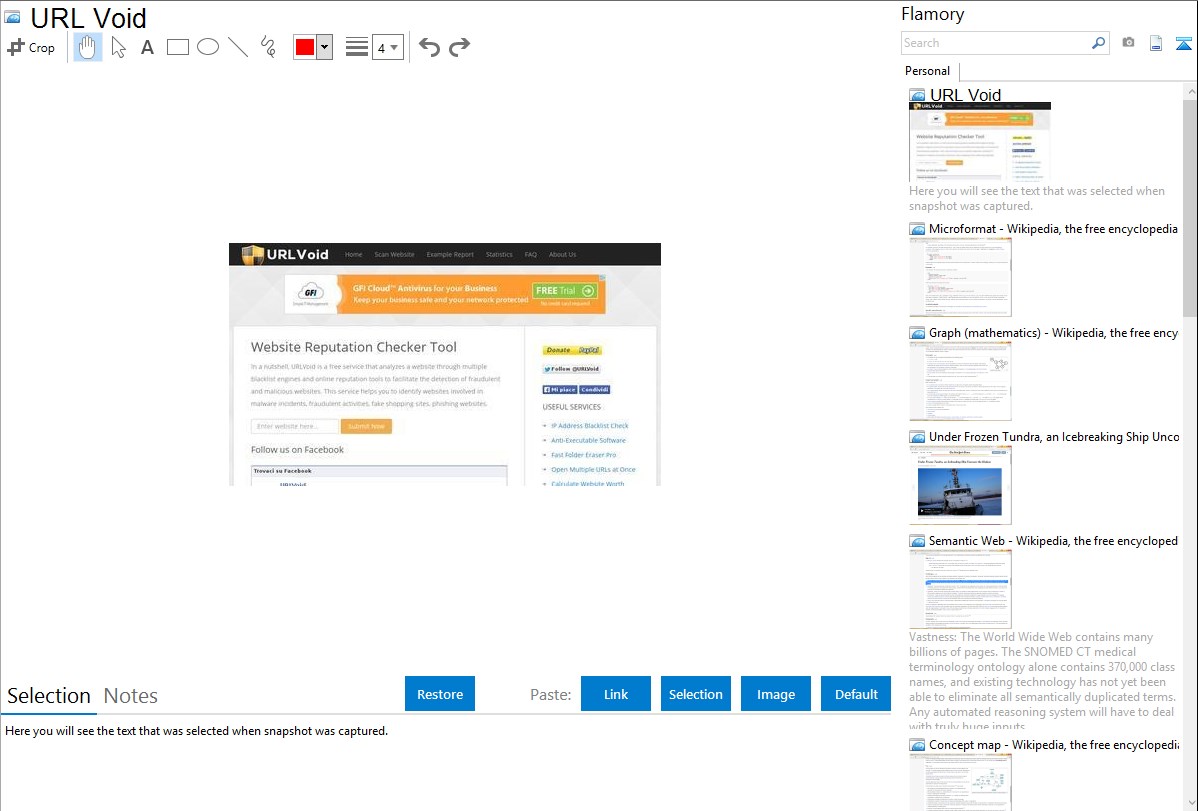The width and height of the screenshot is (1198, 811).
Task: Click the Restore button
Action: point(440,694)
